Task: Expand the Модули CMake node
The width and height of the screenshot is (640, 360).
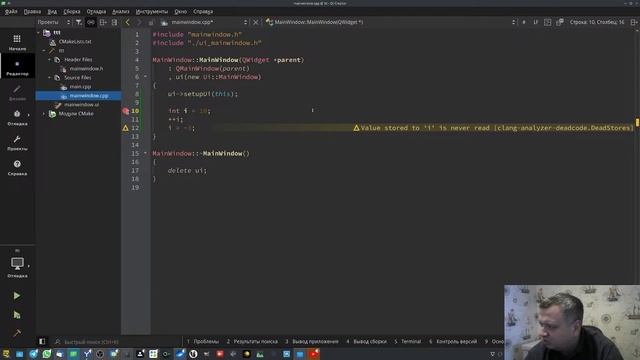Action: pos(44,113)
